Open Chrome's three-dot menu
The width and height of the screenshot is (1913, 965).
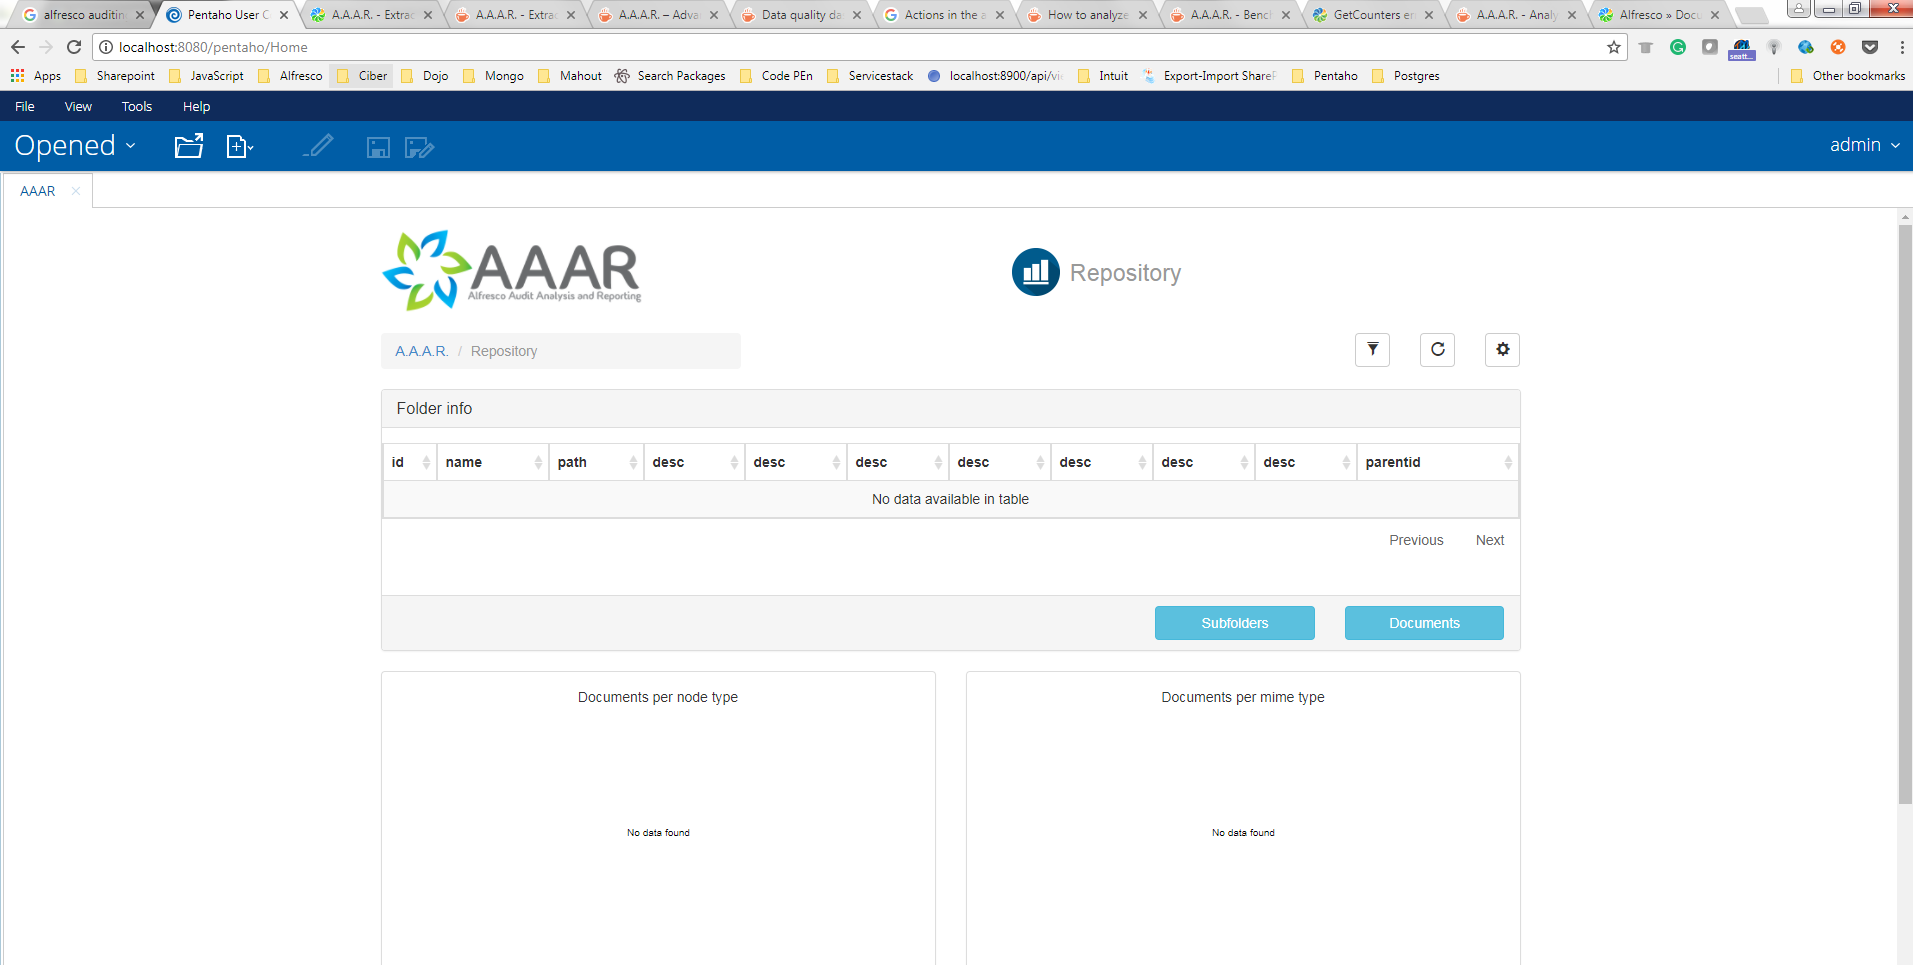[x=1901, y=47]
